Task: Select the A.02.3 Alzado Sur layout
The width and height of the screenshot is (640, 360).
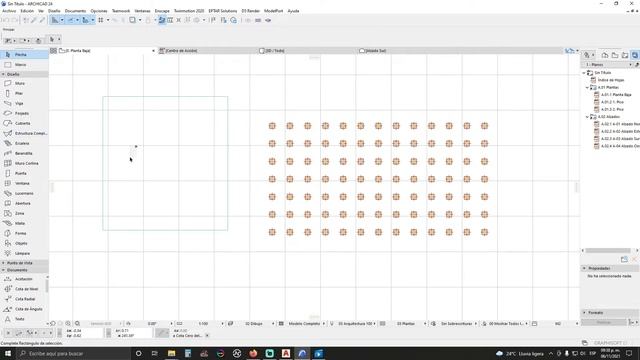Action: [620, 139]
